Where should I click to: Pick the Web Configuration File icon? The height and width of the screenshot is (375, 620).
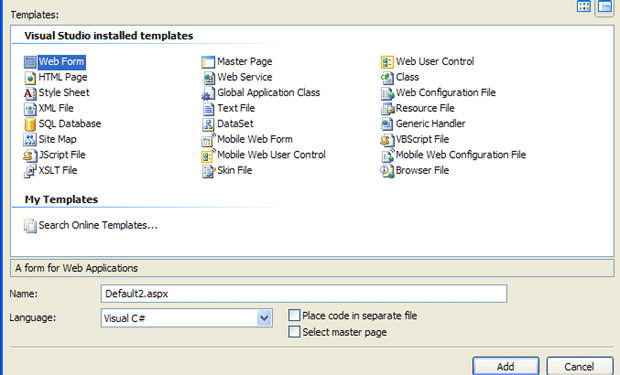[387, 93]
